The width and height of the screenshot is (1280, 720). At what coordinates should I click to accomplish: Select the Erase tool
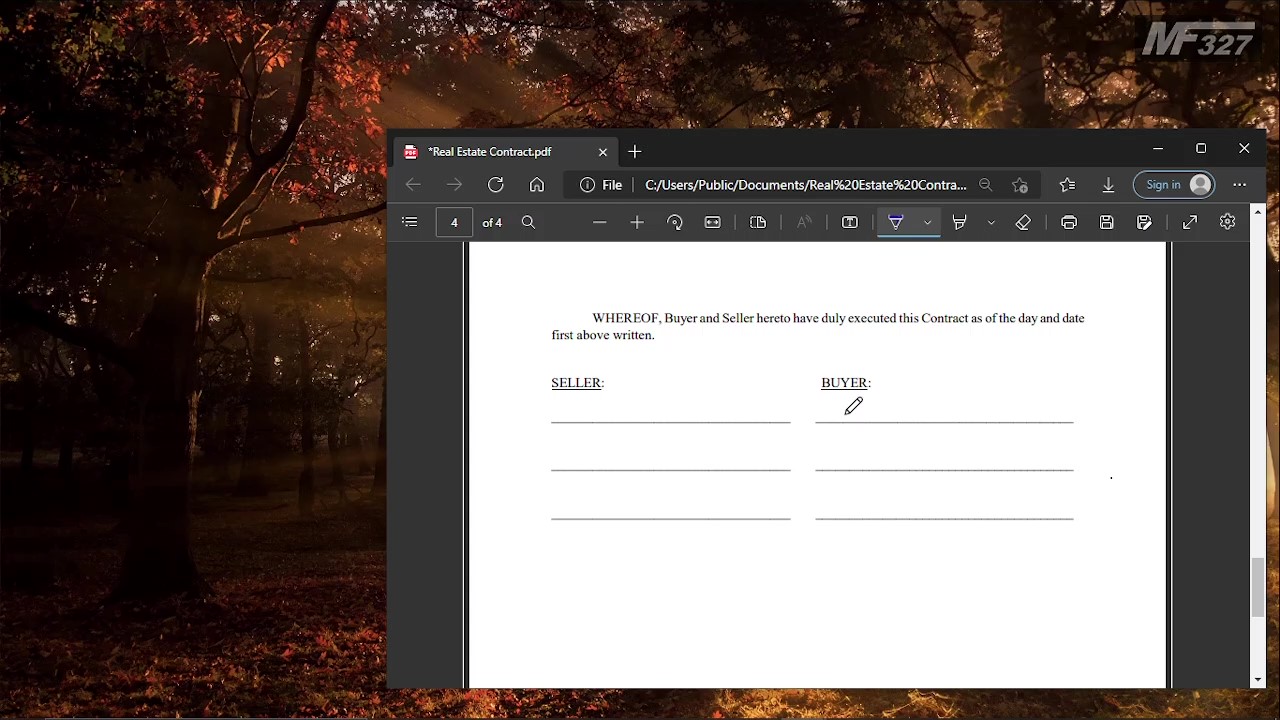tap(1023, 222)
